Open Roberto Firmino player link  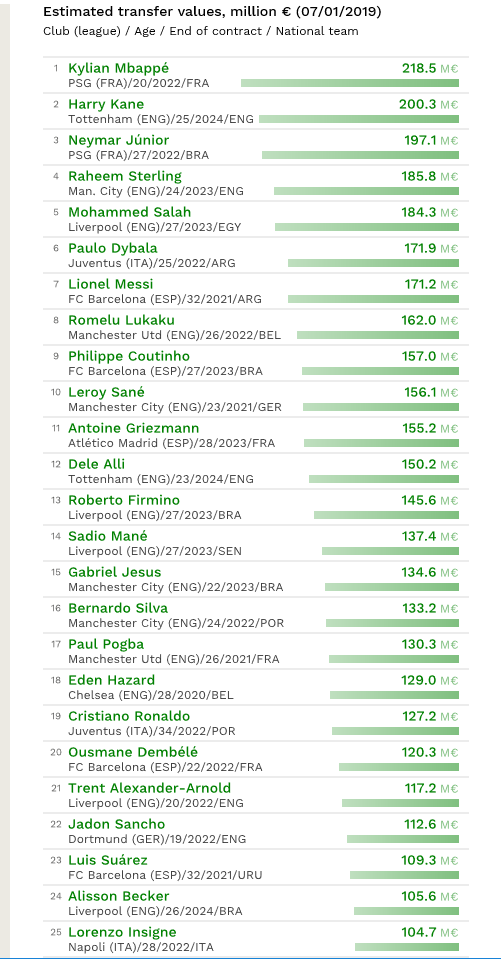(x=124, y=500)
